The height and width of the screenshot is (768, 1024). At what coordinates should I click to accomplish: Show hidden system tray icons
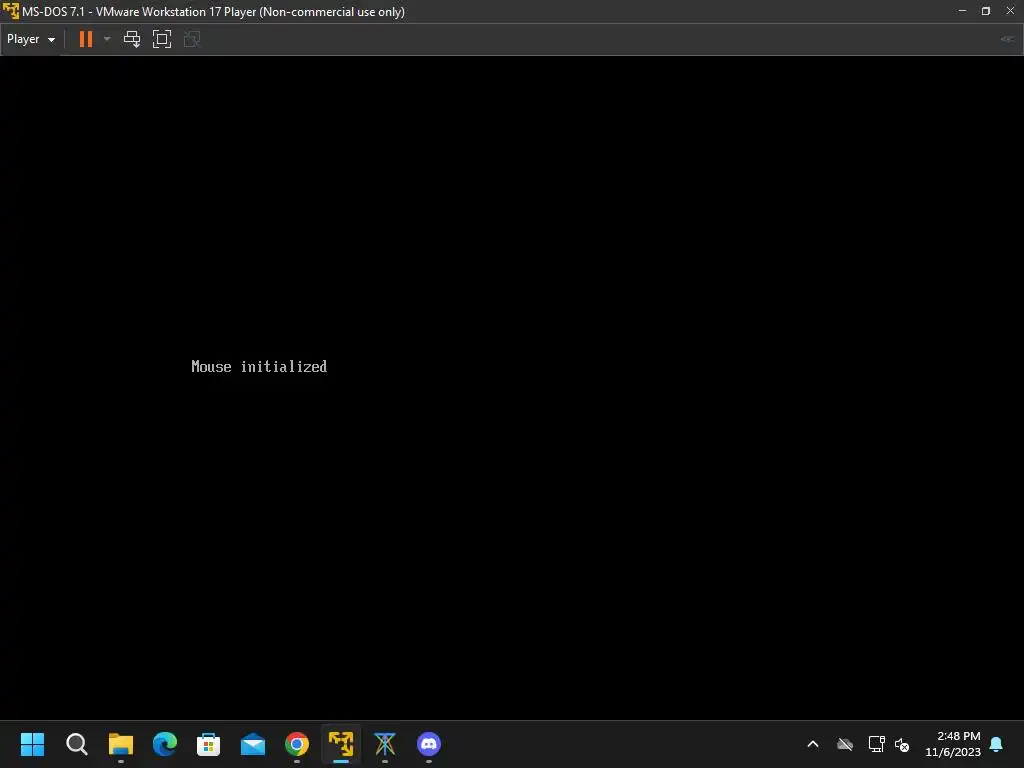coord(813,744)
